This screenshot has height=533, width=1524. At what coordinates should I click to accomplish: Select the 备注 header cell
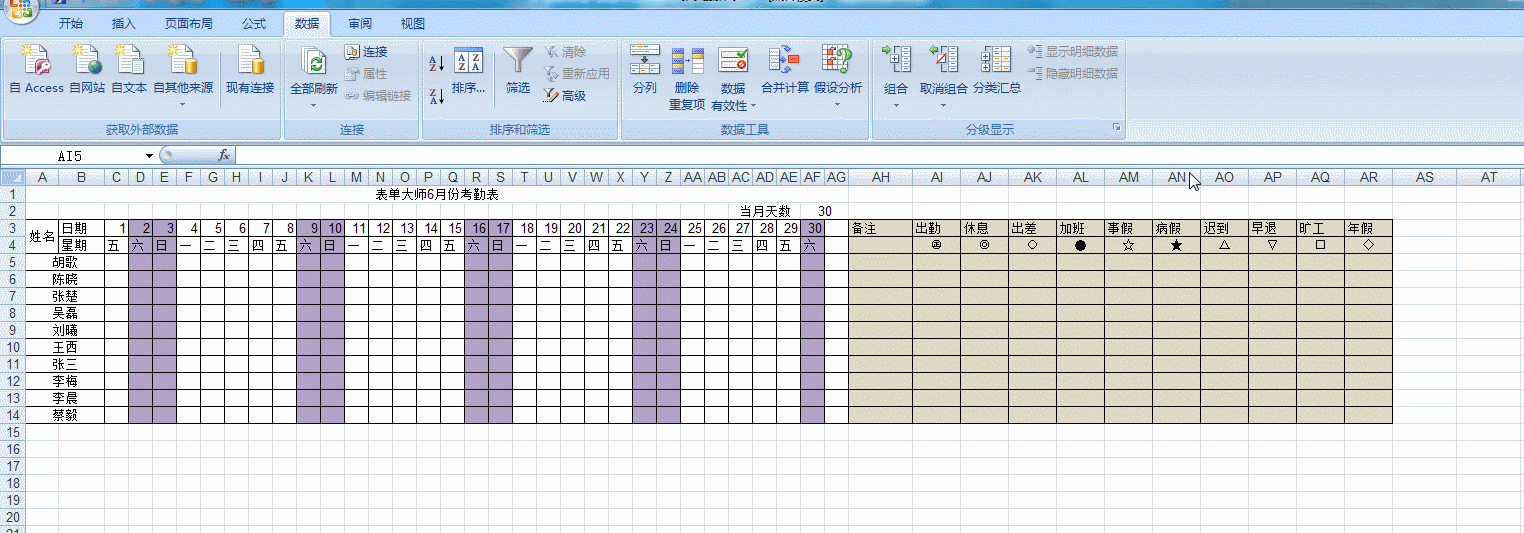pyautogui.click(x=880, y=228)
